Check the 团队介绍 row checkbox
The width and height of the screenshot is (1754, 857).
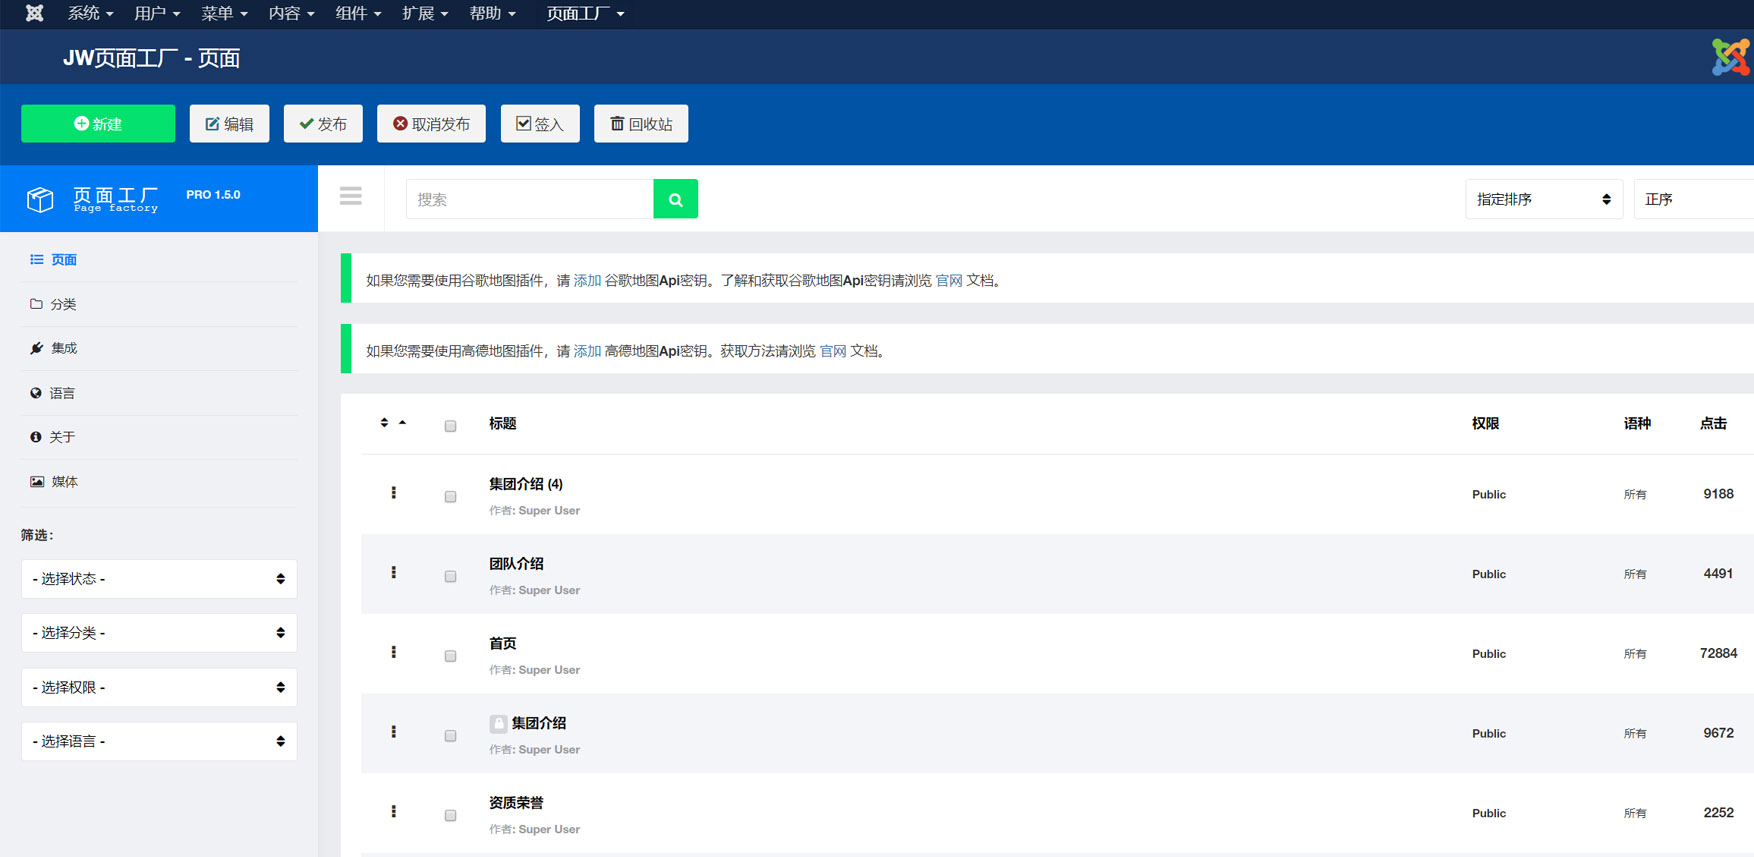point(450,576)
